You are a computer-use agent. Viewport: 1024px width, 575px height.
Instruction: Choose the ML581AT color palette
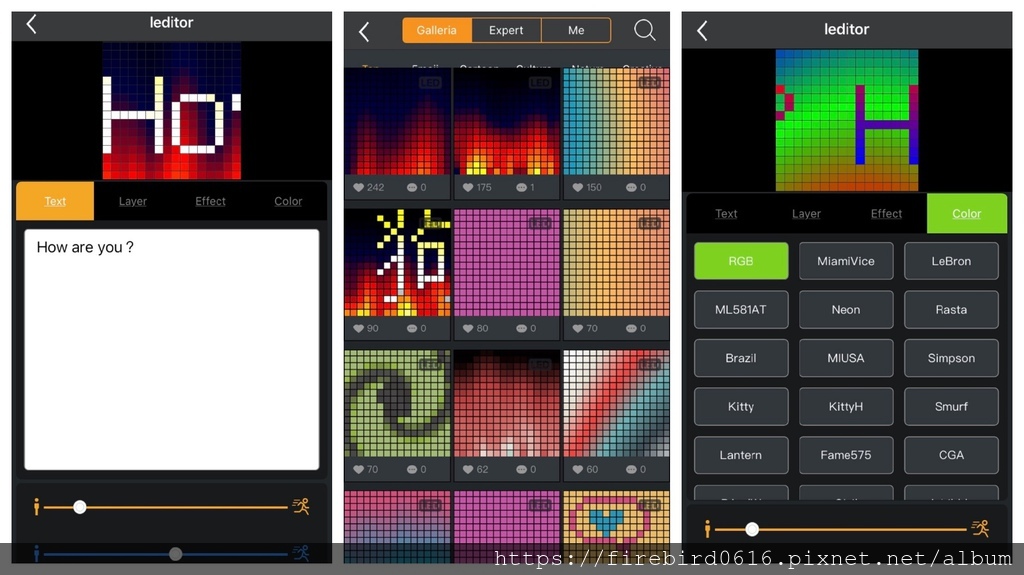pyautogui.click(x=741, y=310)
